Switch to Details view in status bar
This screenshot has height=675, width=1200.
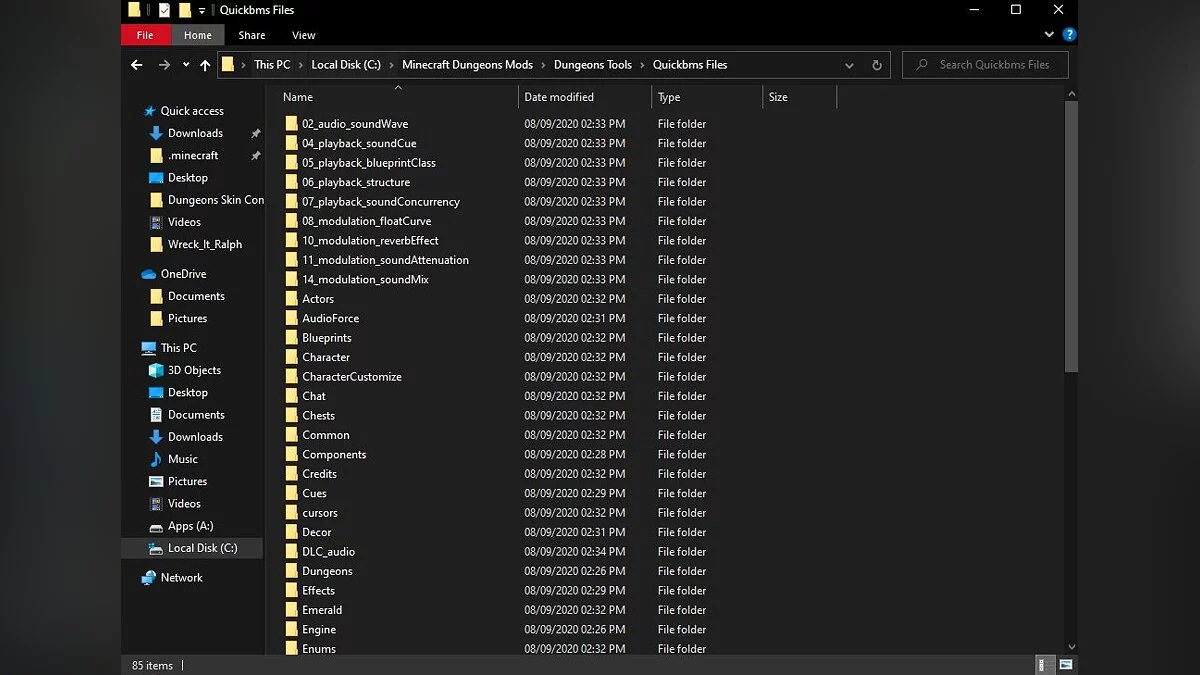pos(1045,663)
